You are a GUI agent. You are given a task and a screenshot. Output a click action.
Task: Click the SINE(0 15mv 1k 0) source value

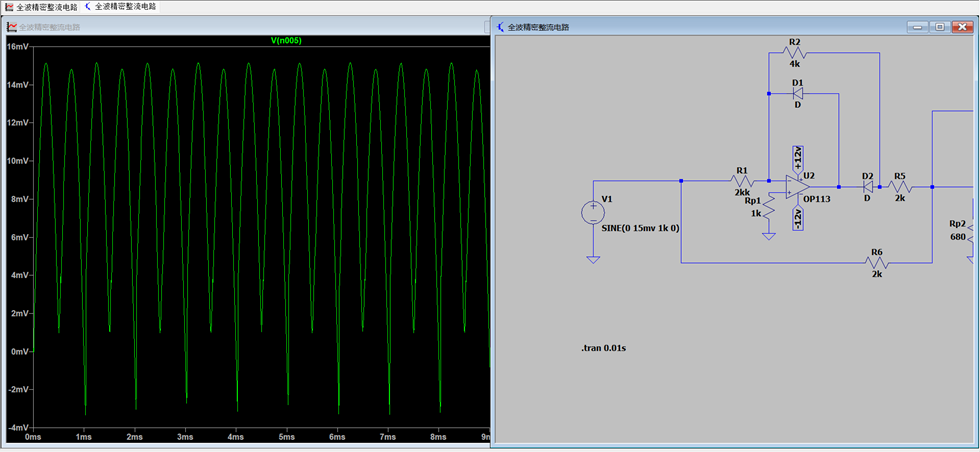coord(640,229)
